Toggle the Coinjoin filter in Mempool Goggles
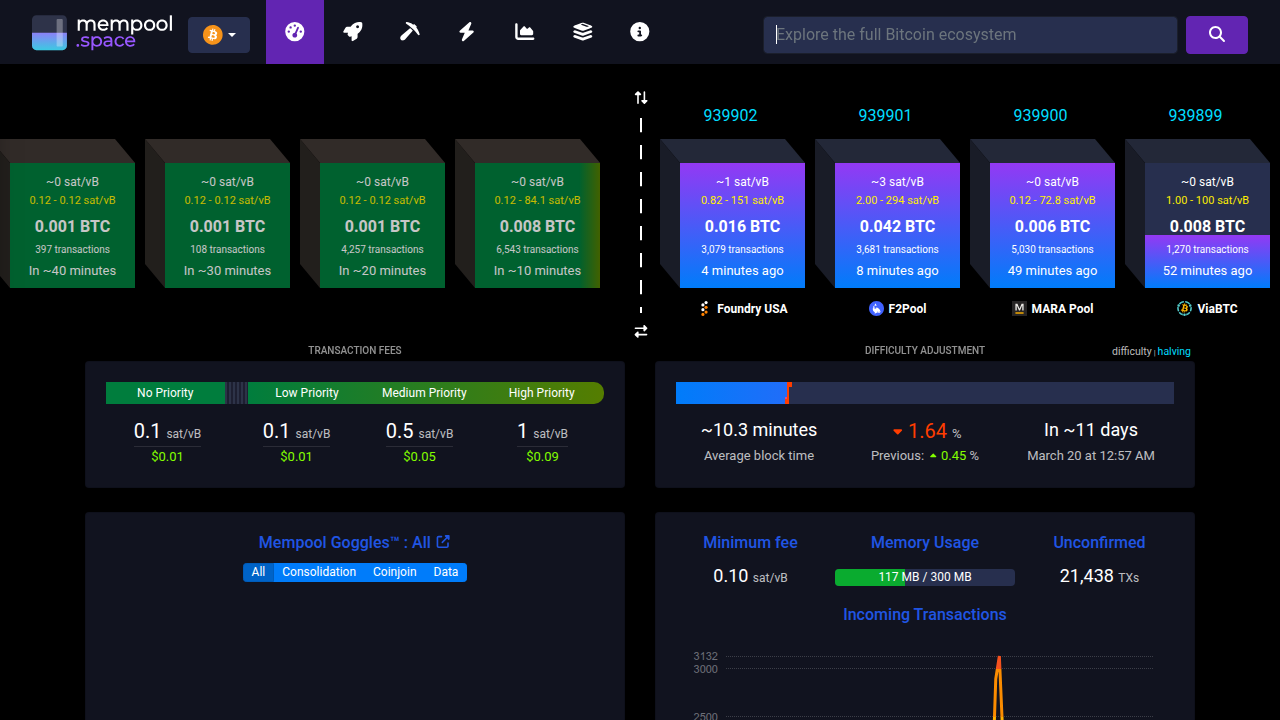Viewport: 1280px width, 720px height. coord(395,572)
